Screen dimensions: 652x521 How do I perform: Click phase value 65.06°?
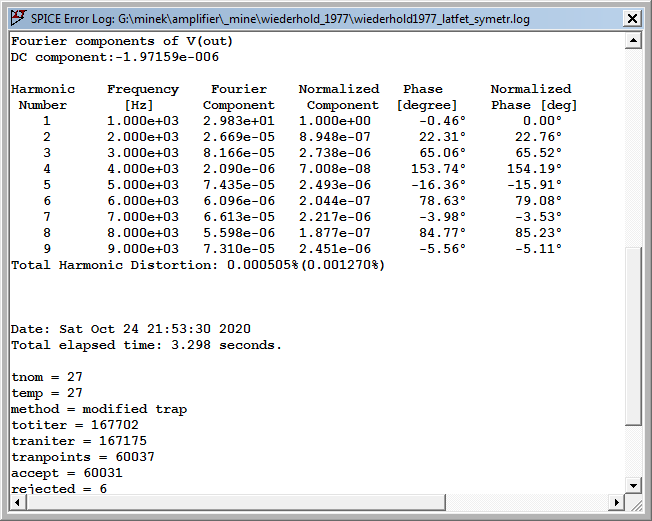coord(442,153)
